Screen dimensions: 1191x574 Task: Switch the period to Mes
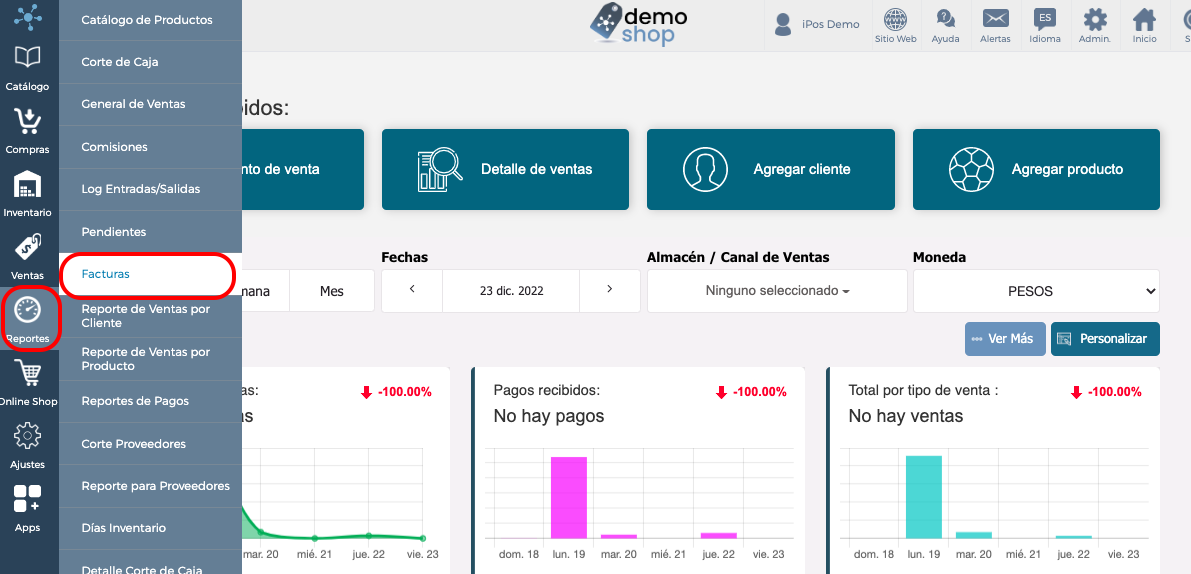coord(332,291)
